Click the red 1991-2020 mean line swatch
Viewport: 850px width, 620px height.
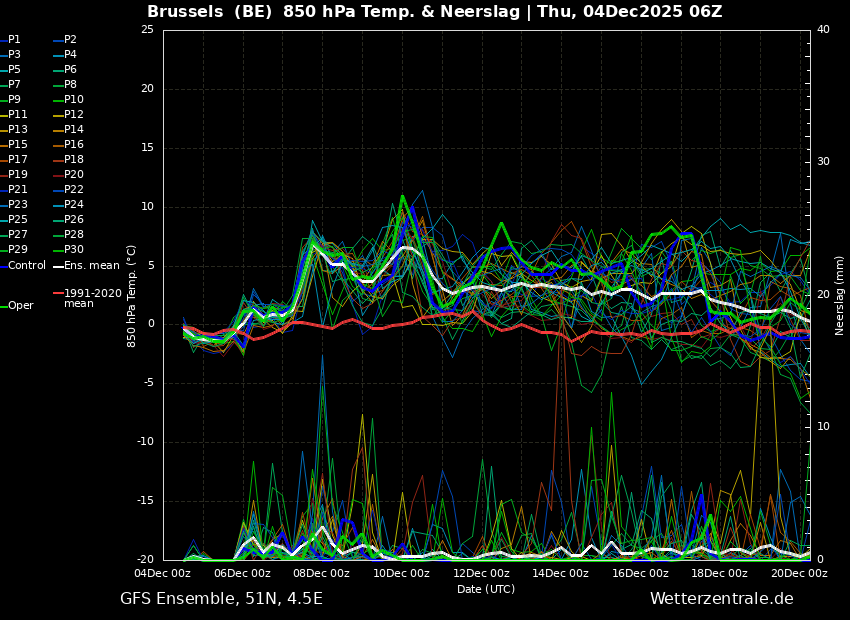(x=58, y=294)
